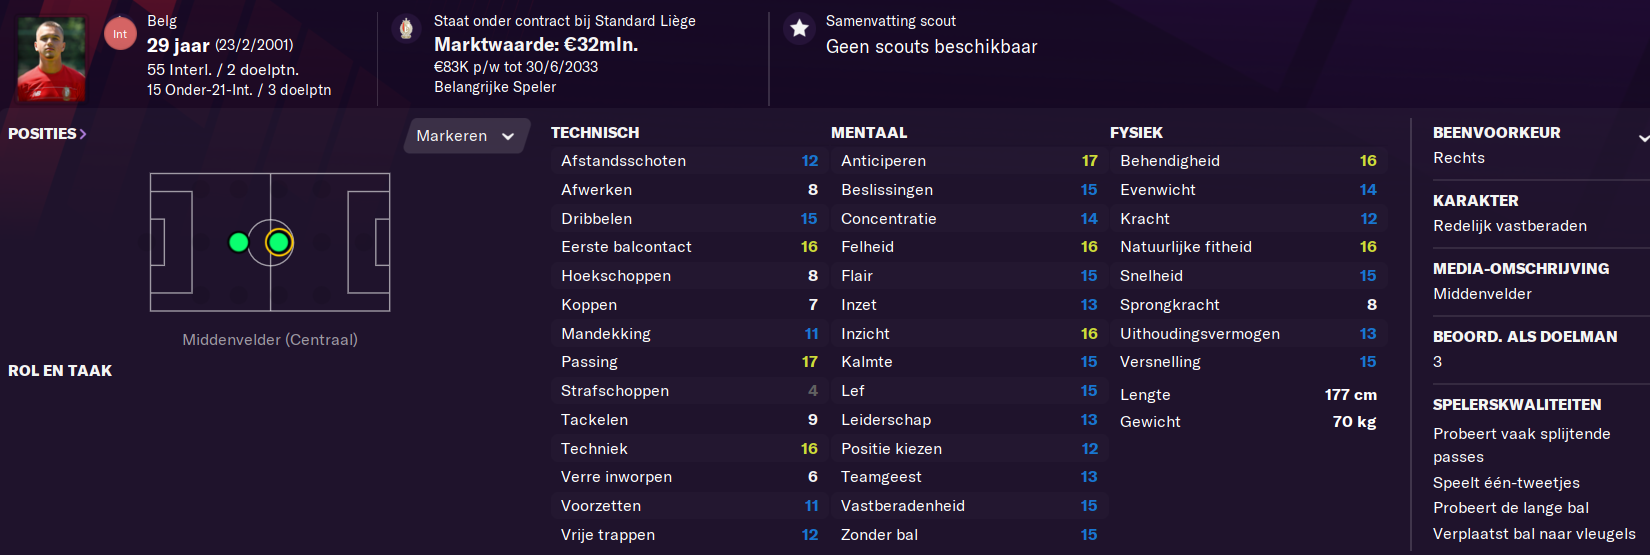Screen dimensions: 1650x555
Task: Click the Passing attribute row
Action: pyautogui.click(x=689, y=362)
